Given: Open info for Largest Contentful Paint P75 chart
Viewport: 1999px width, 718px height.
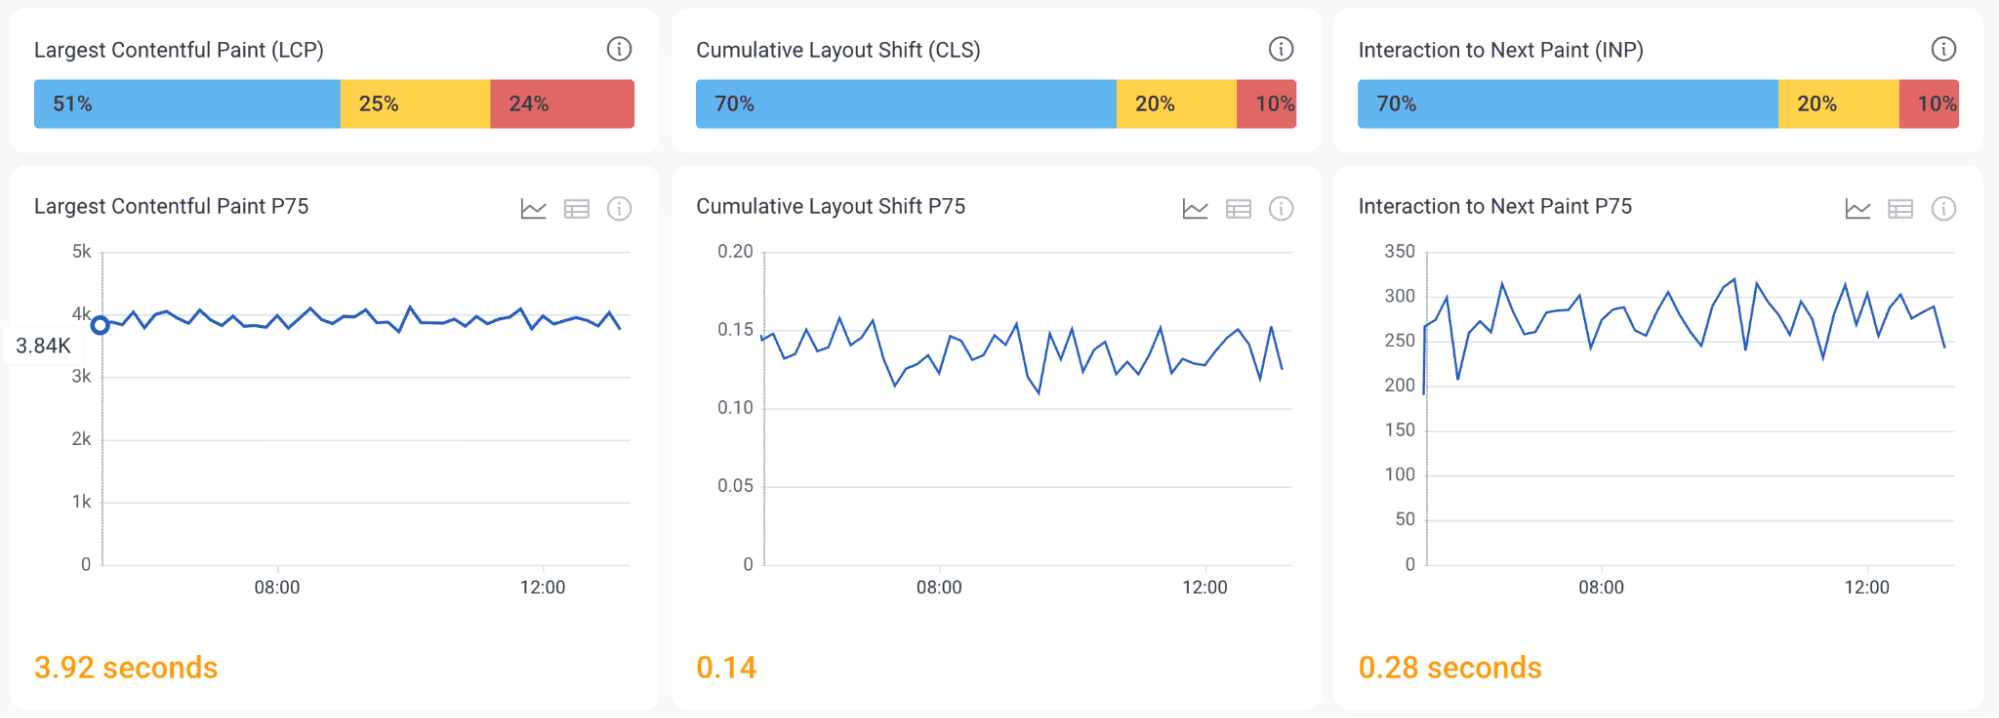Looking at the screenshot, I should (619, 209).
